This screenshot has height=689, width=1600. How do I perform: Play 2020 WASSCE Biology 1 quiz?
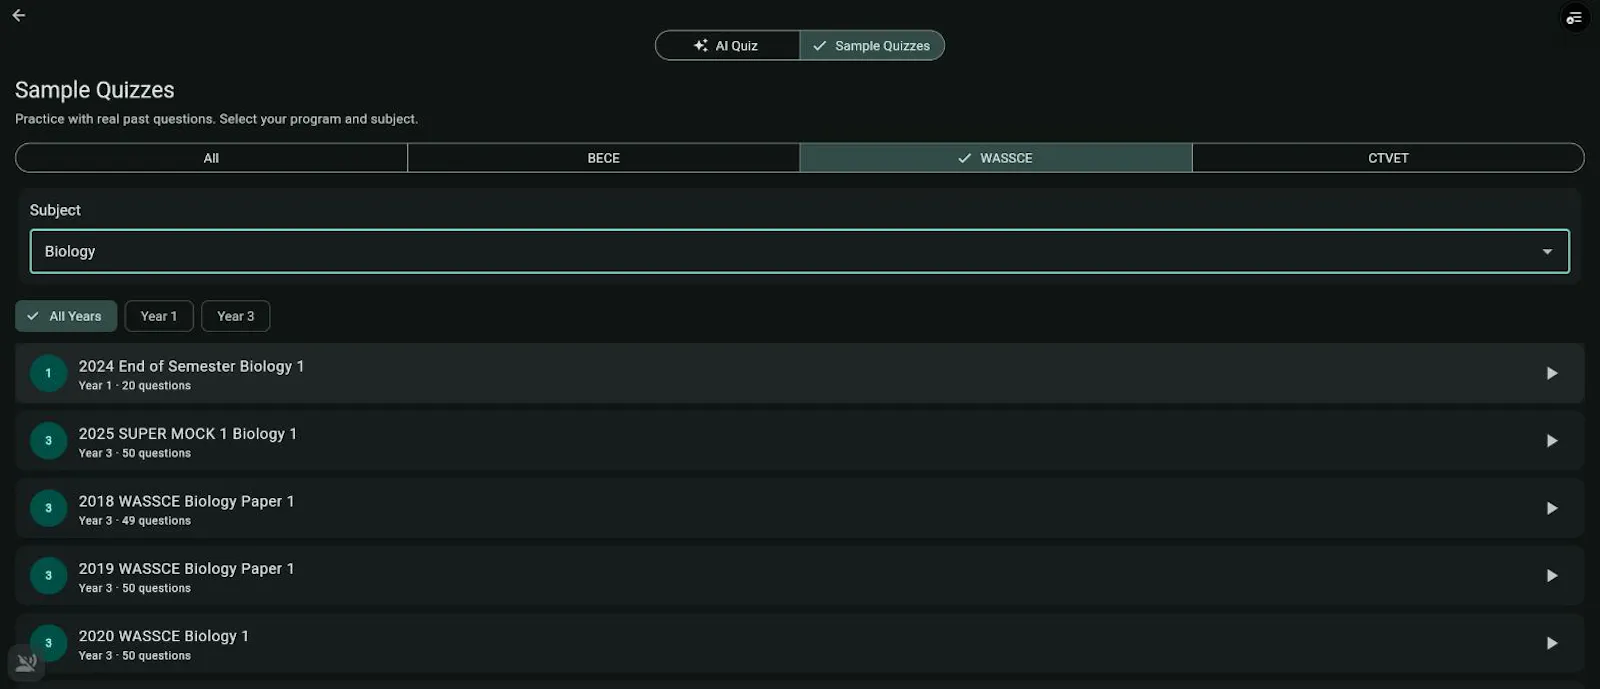tap(1552, 643)
